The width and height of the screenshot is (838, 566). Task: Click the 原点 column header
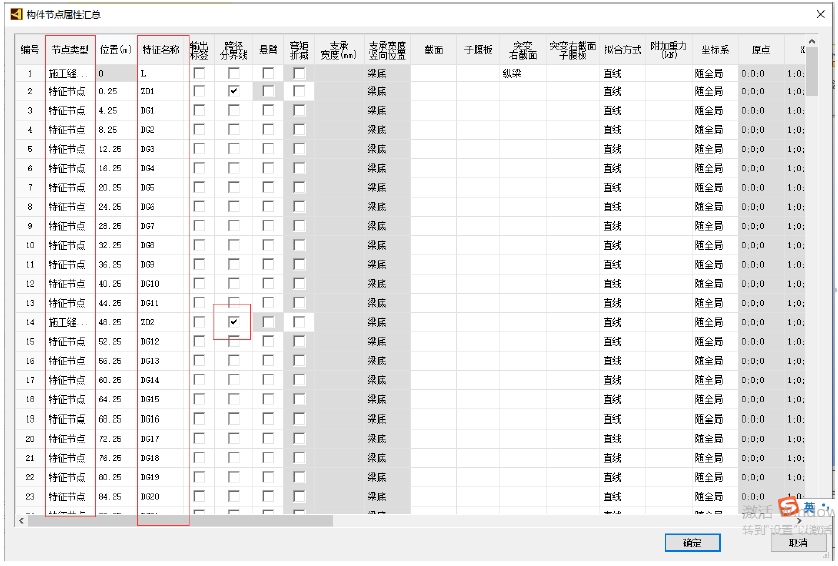[761, 50]
